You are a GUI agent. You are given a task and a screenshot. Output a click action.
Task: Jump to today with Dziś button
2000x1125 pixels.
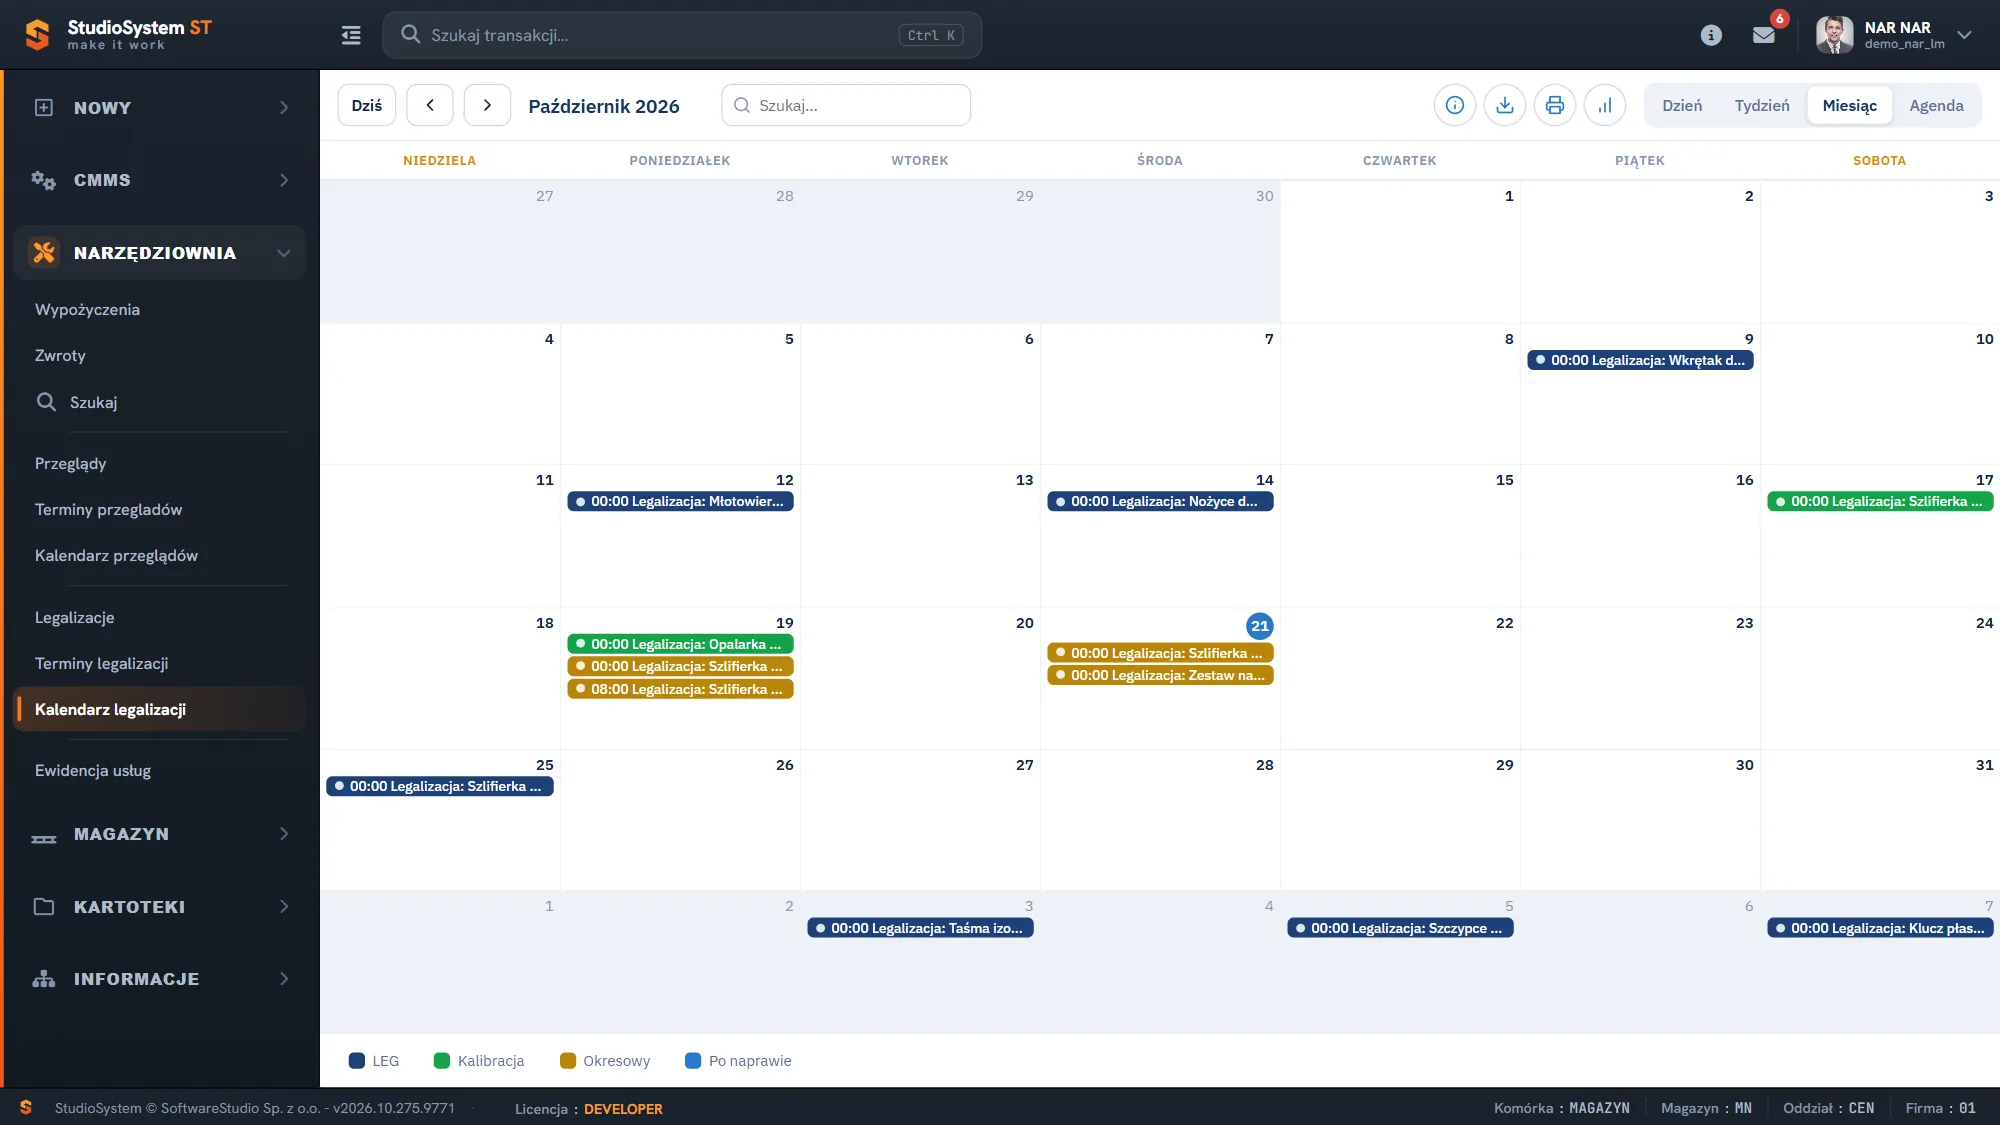pos(367,105)
